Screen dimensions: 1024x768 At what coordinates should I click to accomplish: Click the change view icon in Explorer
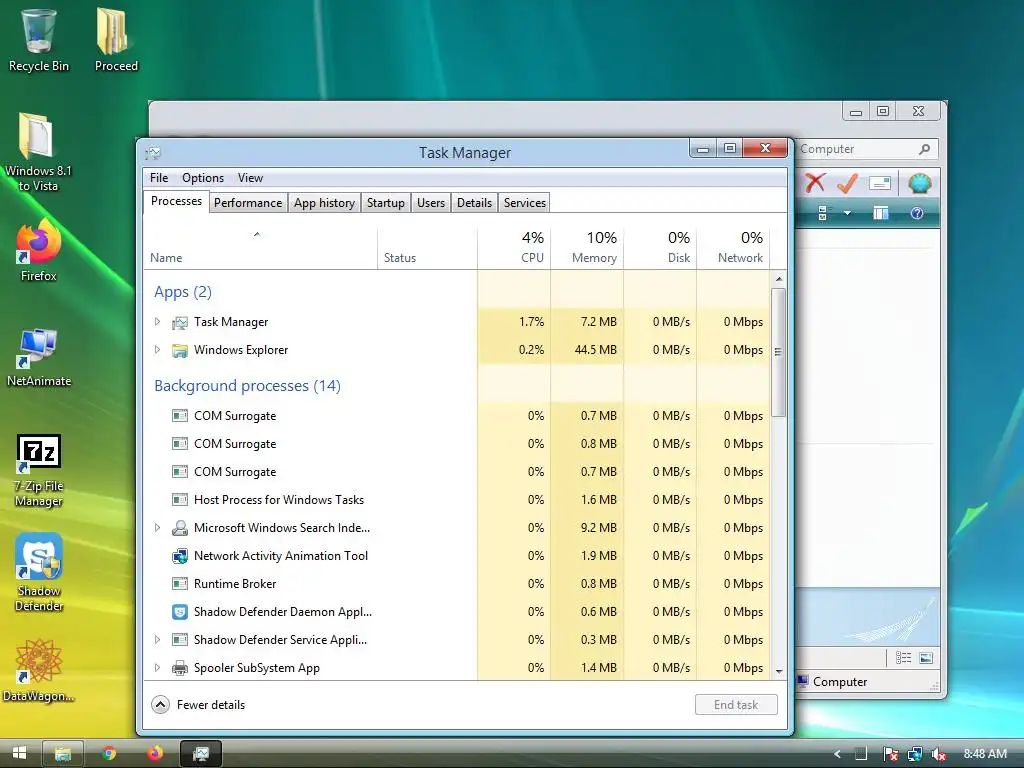tap(822, 213)
